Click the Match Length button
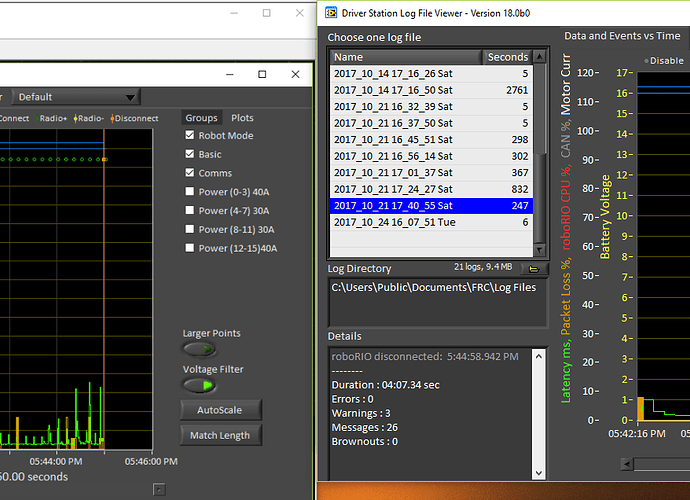Screen dimensions: 690x500 220,435
